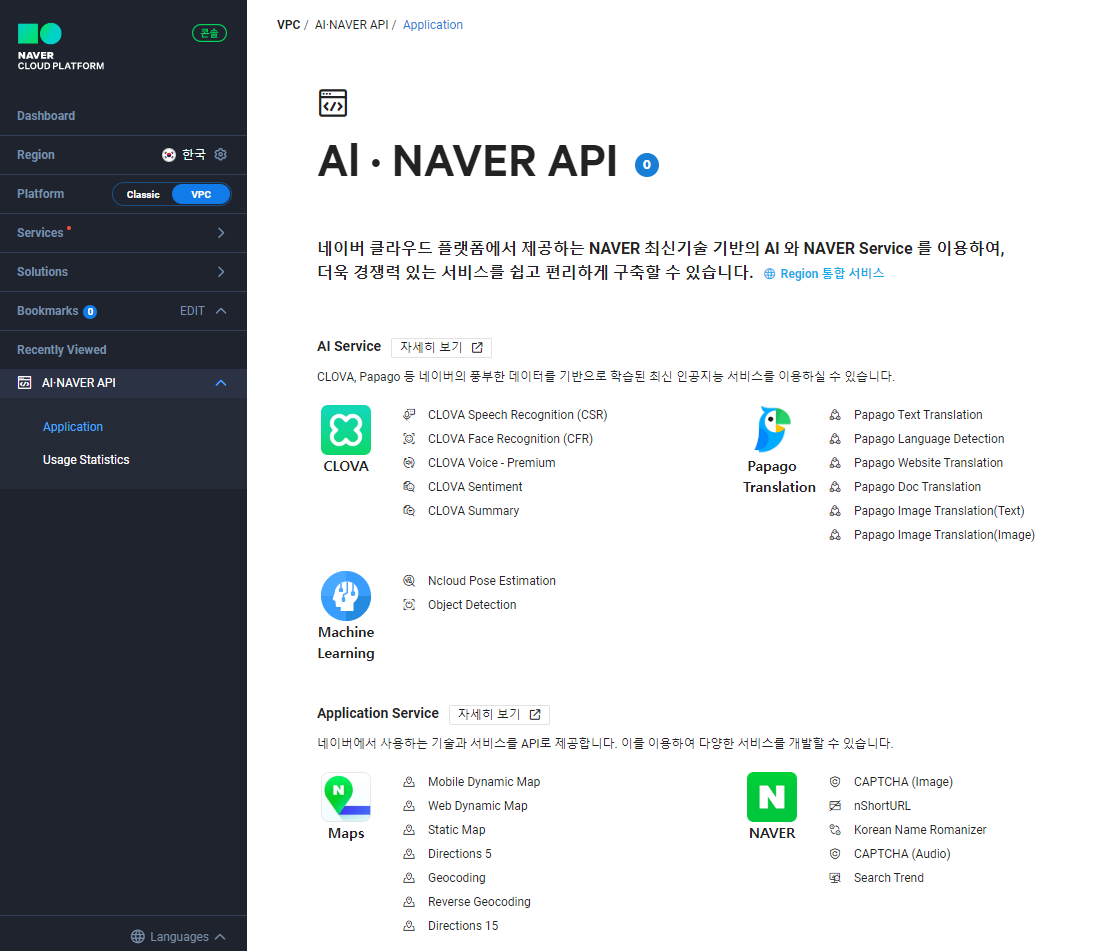Open Recently Viewed section

62,350
